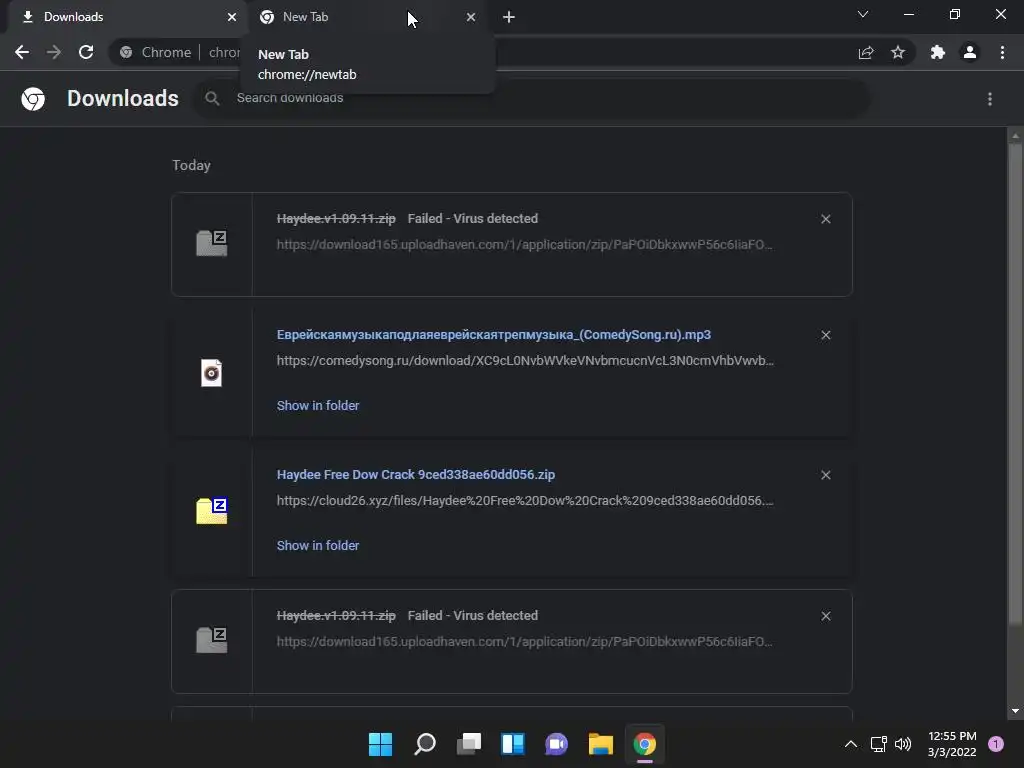This screenshot has width=1024, height=768.
Task: Click the downloads list scrollbar thumb
Action: click(1015, 384)
